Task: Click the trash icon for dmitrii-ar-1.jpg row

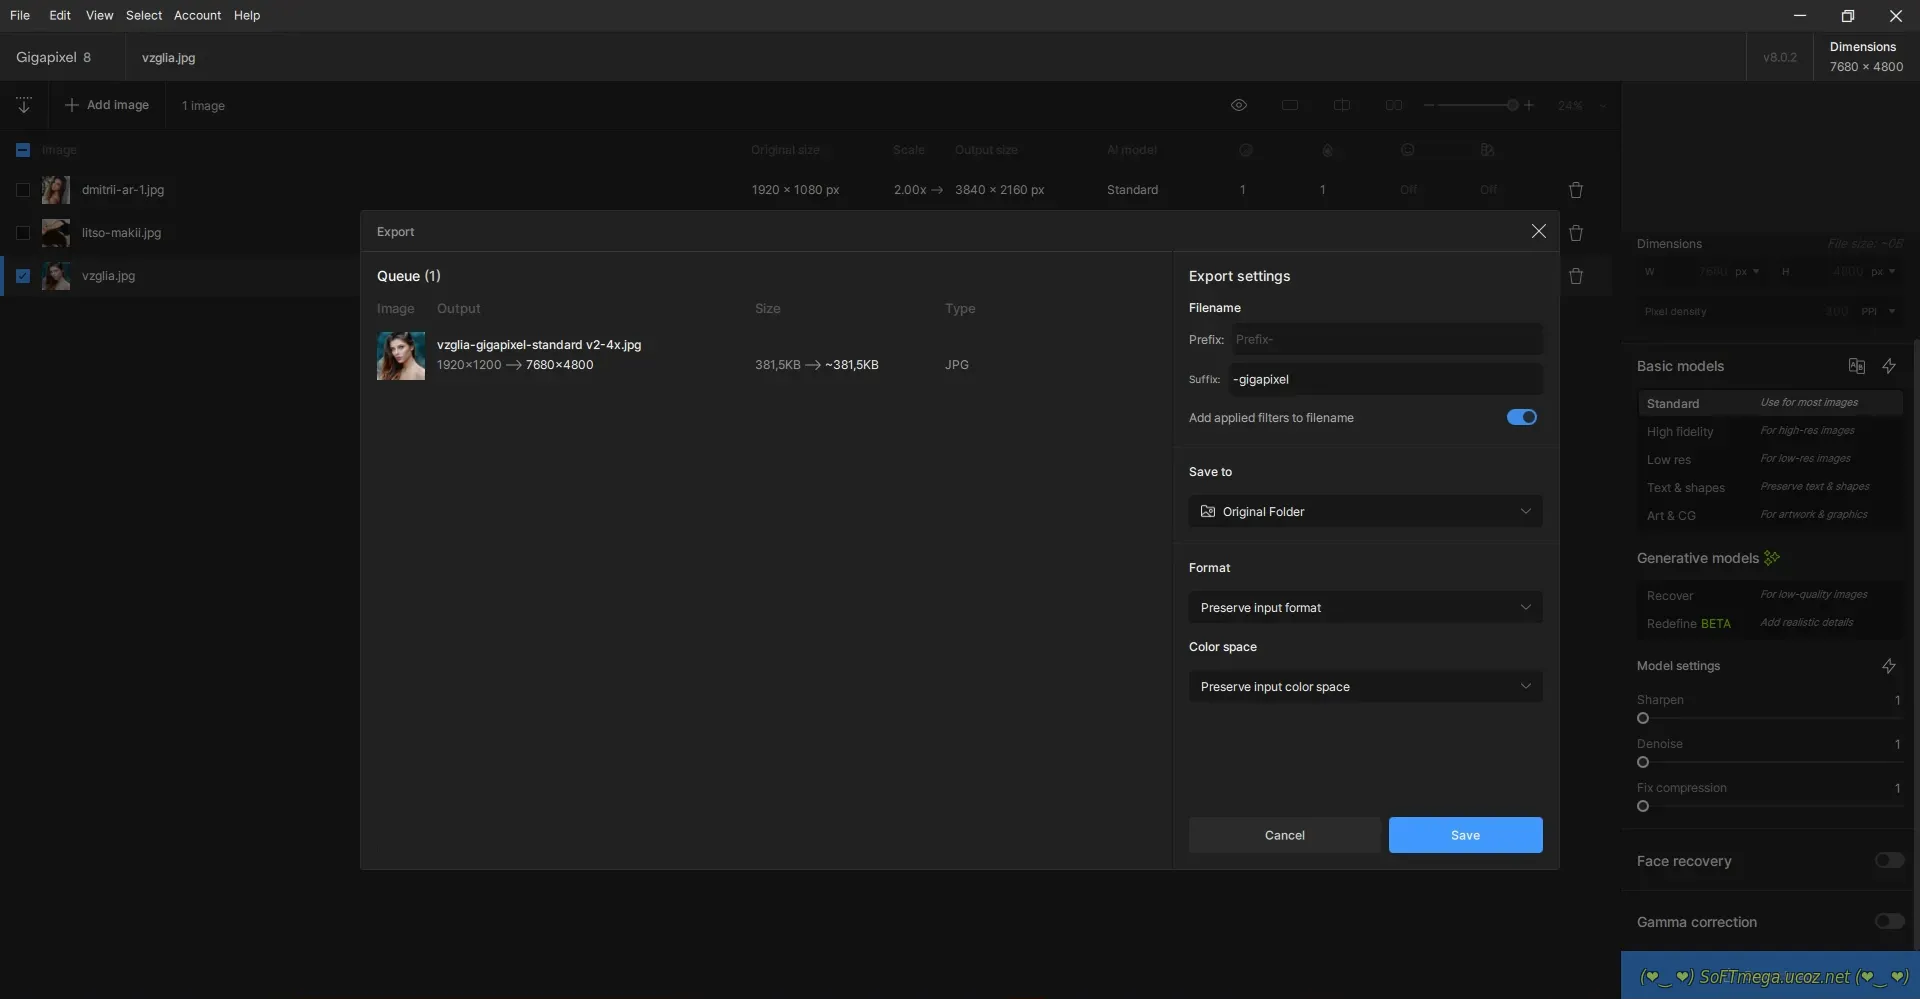Action: (1576, 190)
